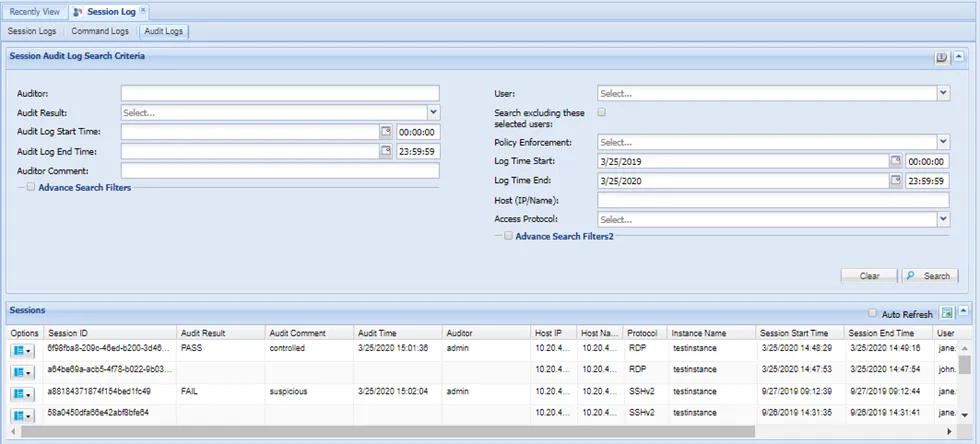980x444 pixels.
Task: Click horizontal scrollbar right arrow in Sessions
Action: tap(949, 431)
